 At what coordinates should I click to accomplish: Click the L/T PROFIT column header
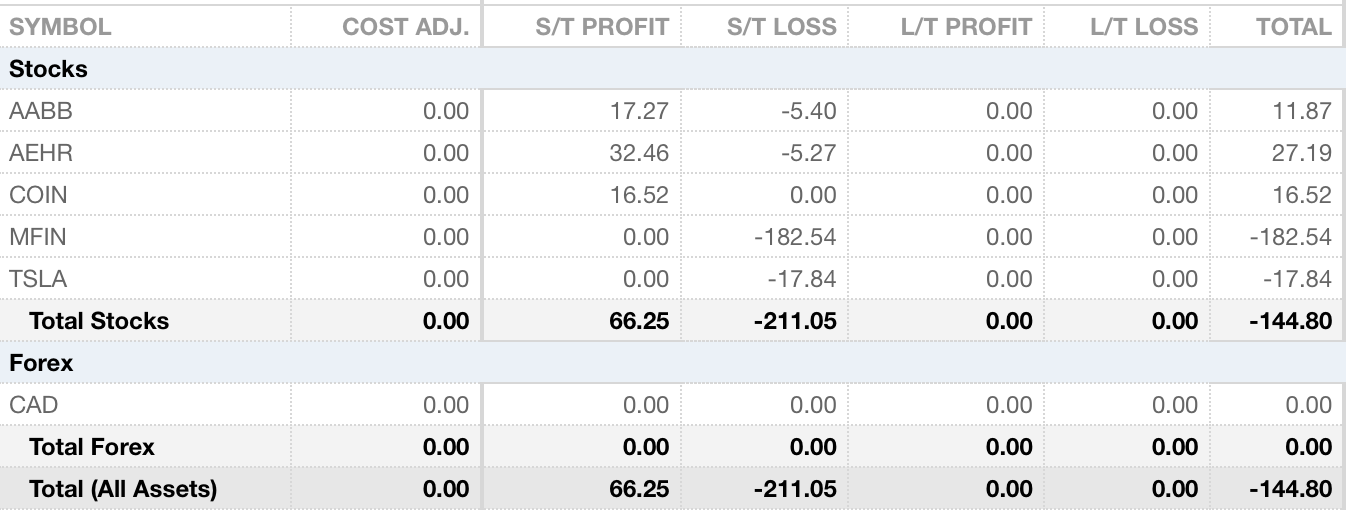965,27
